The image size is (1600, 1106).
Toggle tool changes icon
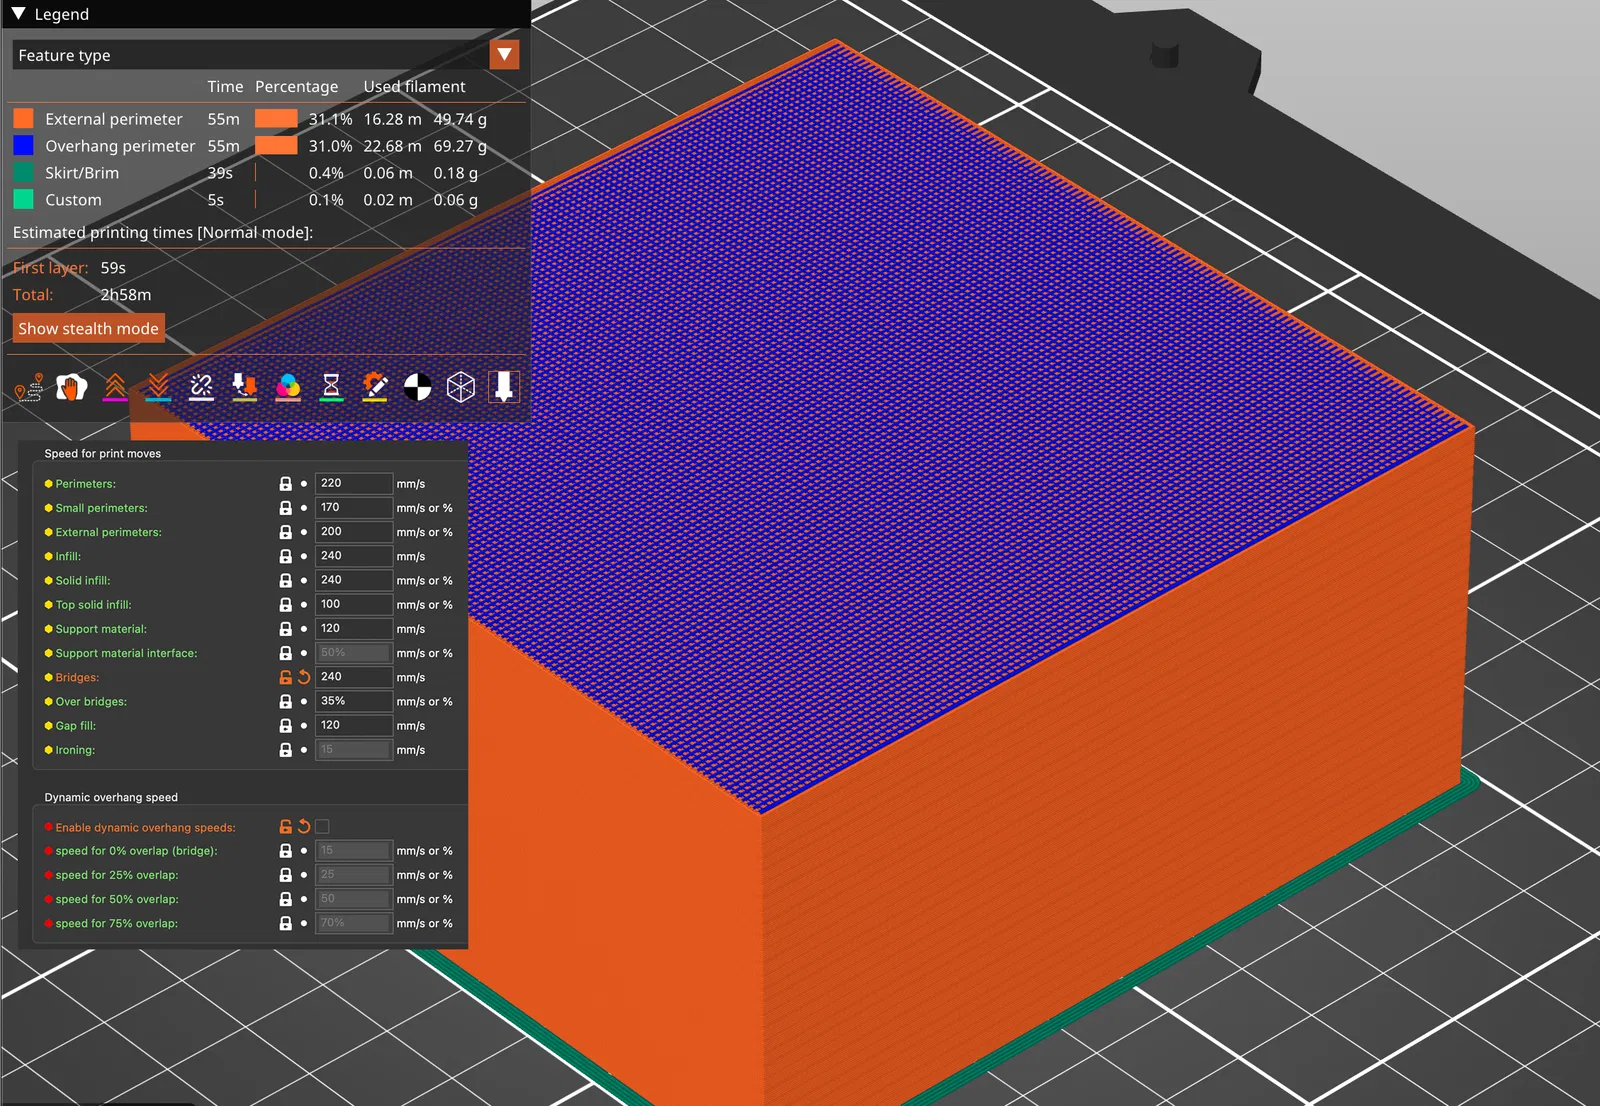pos(244,387)
